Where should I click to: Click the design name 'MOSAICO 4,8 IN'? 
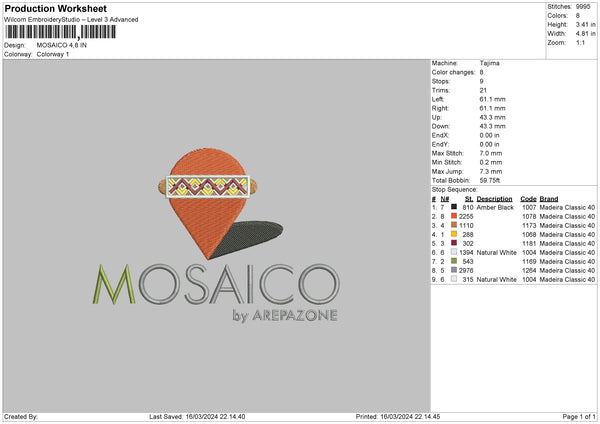tap(62, 45)
